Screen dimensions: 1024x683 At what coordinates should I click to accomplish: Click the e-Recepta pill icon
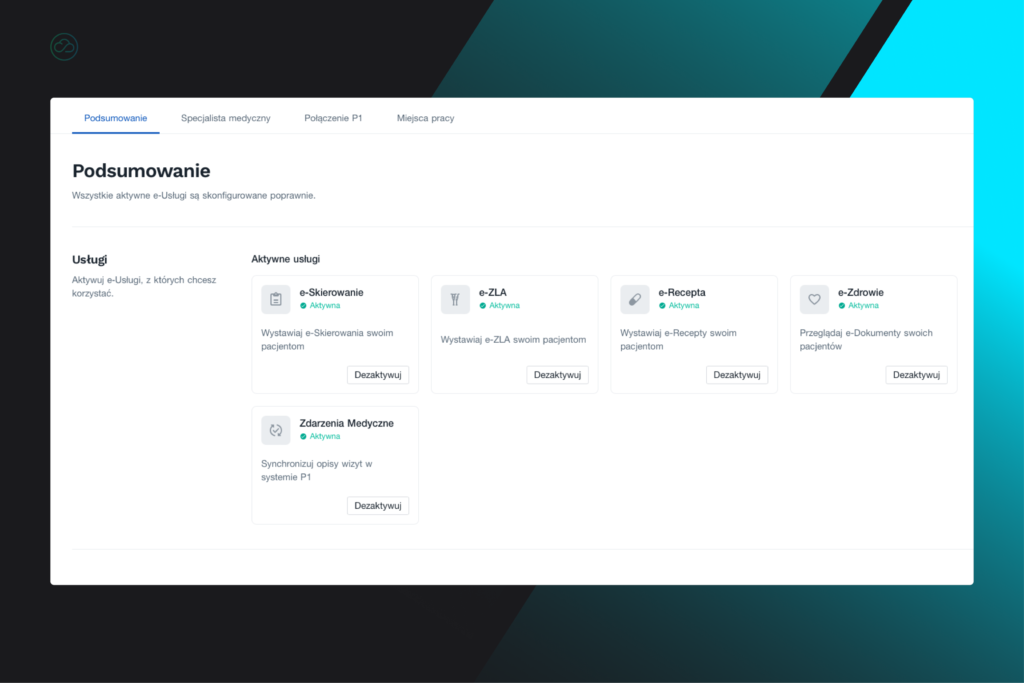(x=635, y=299)
